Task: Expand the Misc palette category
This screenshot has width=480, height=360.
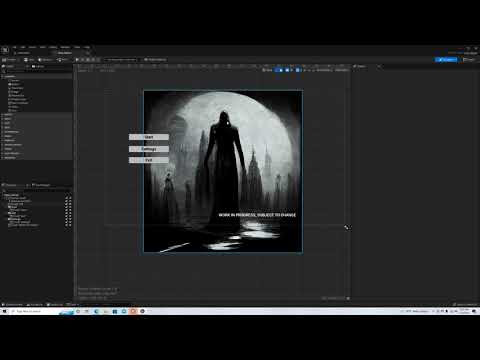Action: pyautogui.click(x=2, y=127)
